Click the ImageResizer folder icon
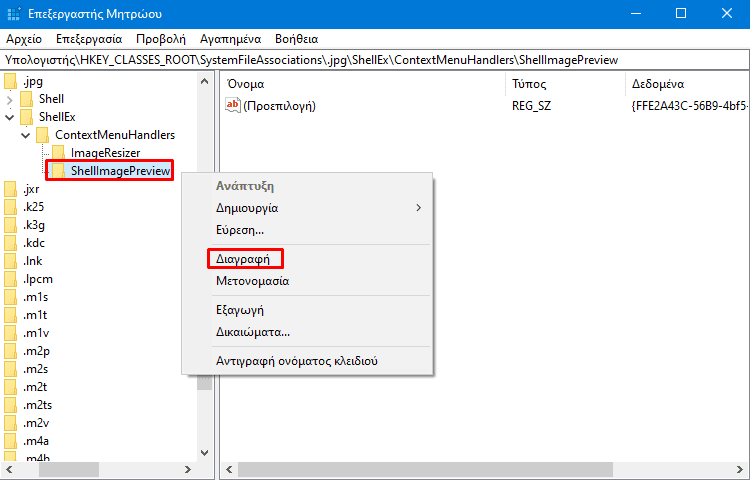Viewport: 750px width, 480px height. (x=58, y=153)
